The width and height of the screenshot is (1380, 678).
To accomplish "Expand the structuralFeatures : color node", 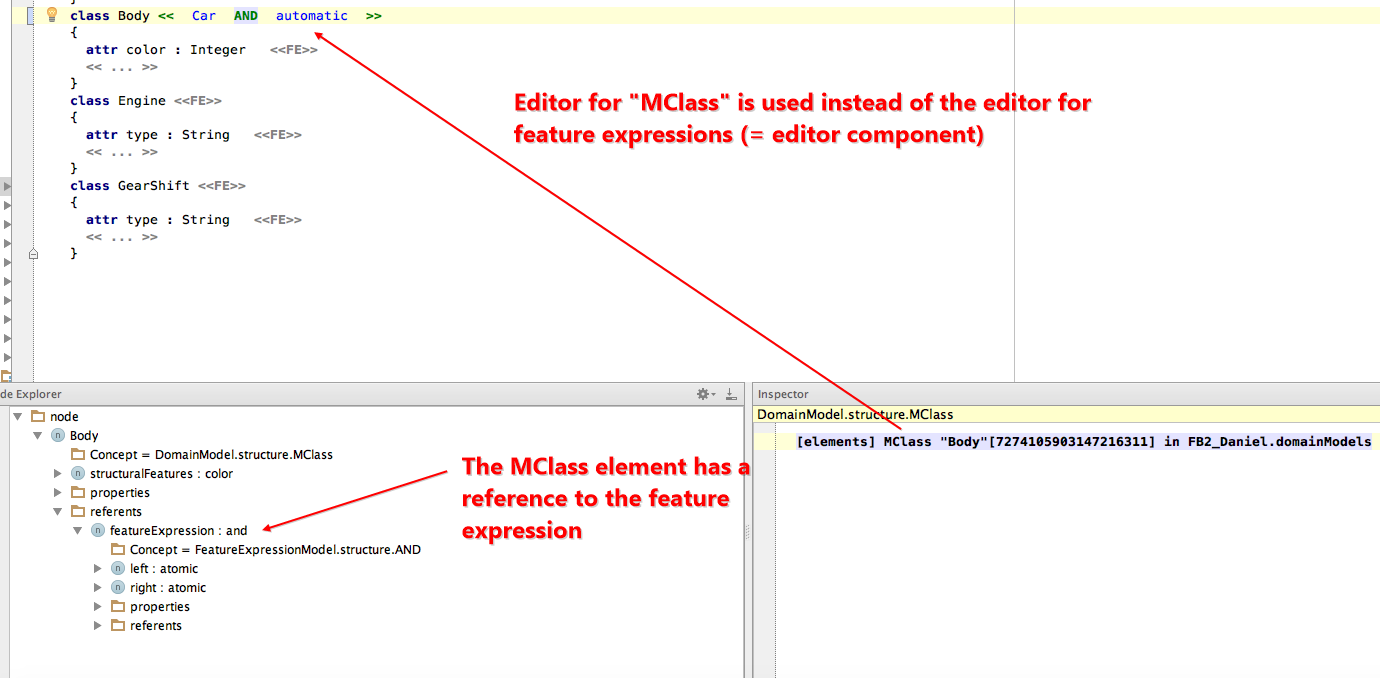I will point(58,474).
